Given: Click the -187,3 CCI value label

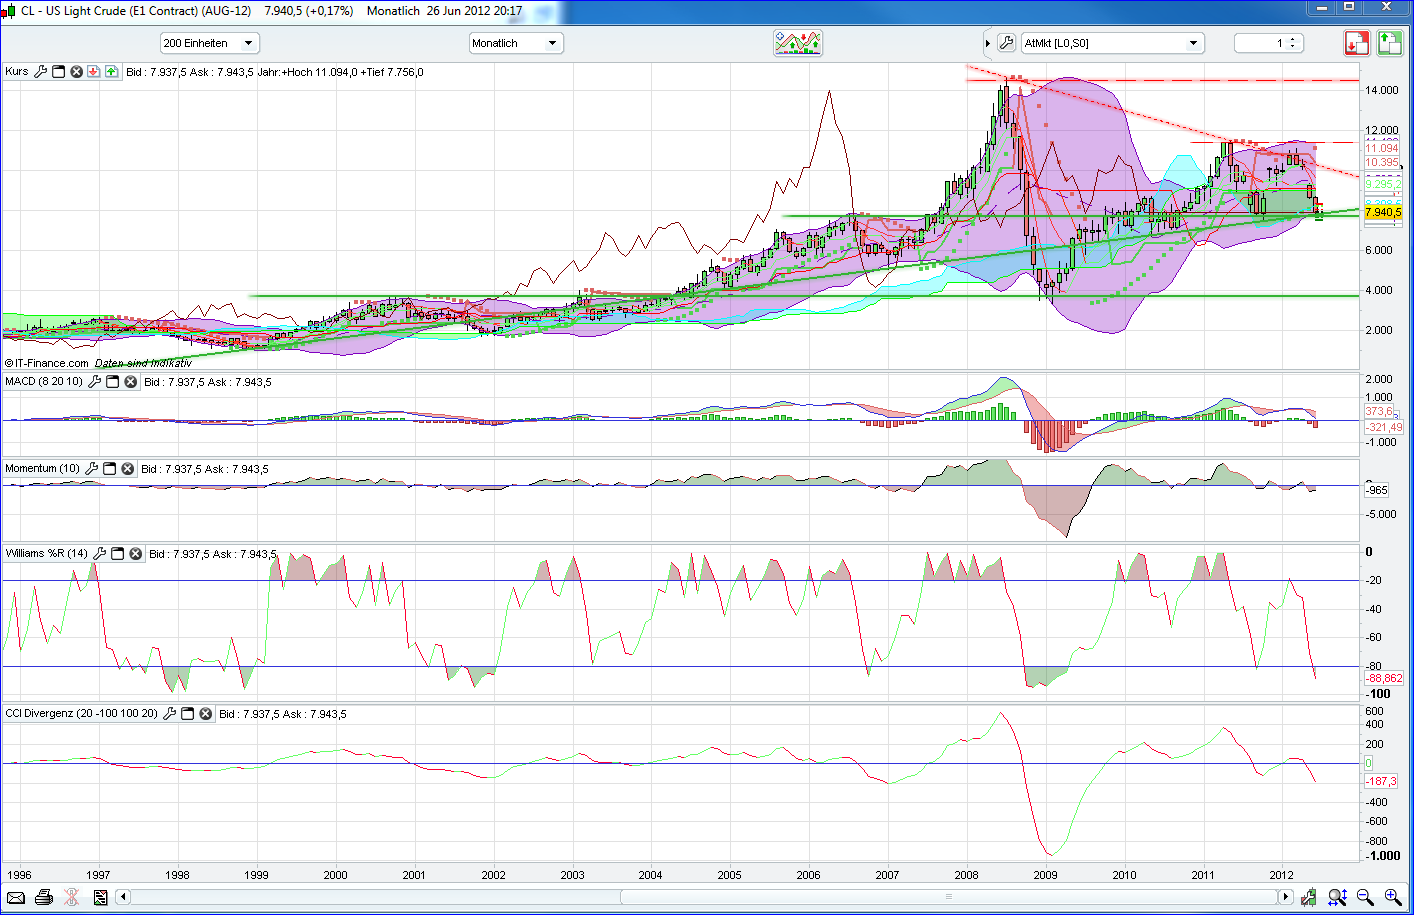Looking at the screenshot, I should 1381,781.
